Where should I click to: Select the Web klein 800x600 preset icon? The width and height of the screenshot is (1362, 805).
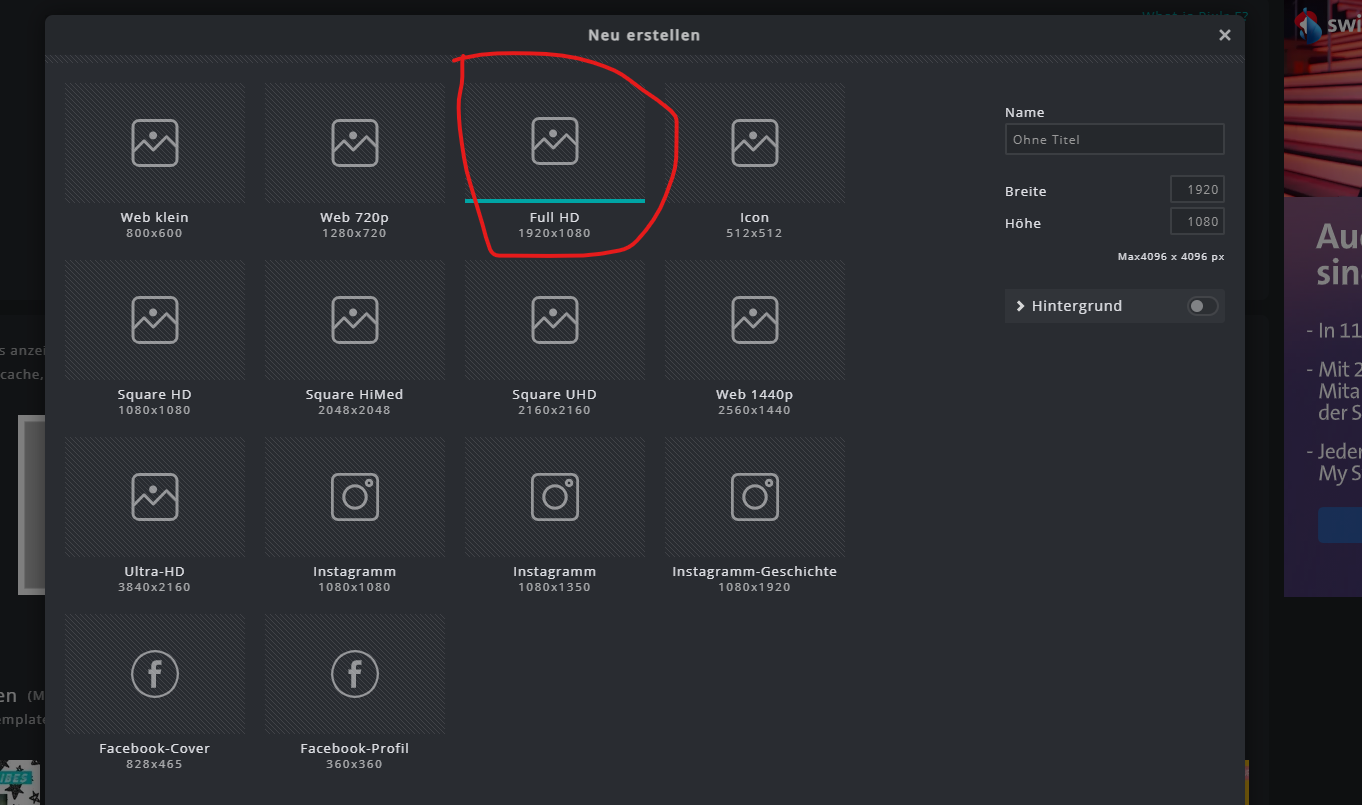[155, 142]
